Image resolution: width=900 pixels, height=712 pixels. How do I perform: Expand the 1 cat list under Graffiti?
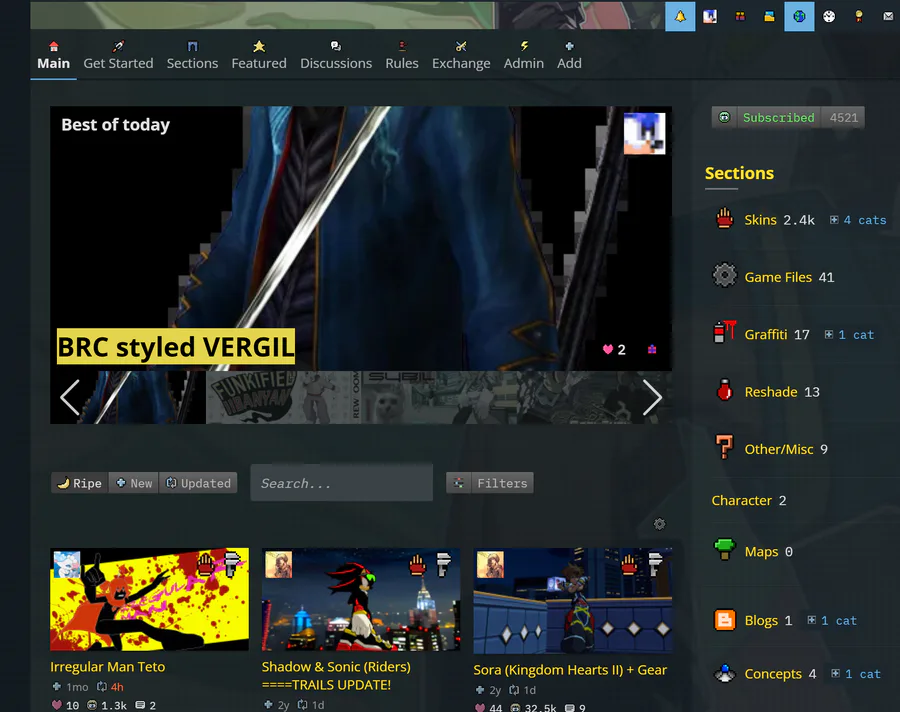tap(849, 334)
